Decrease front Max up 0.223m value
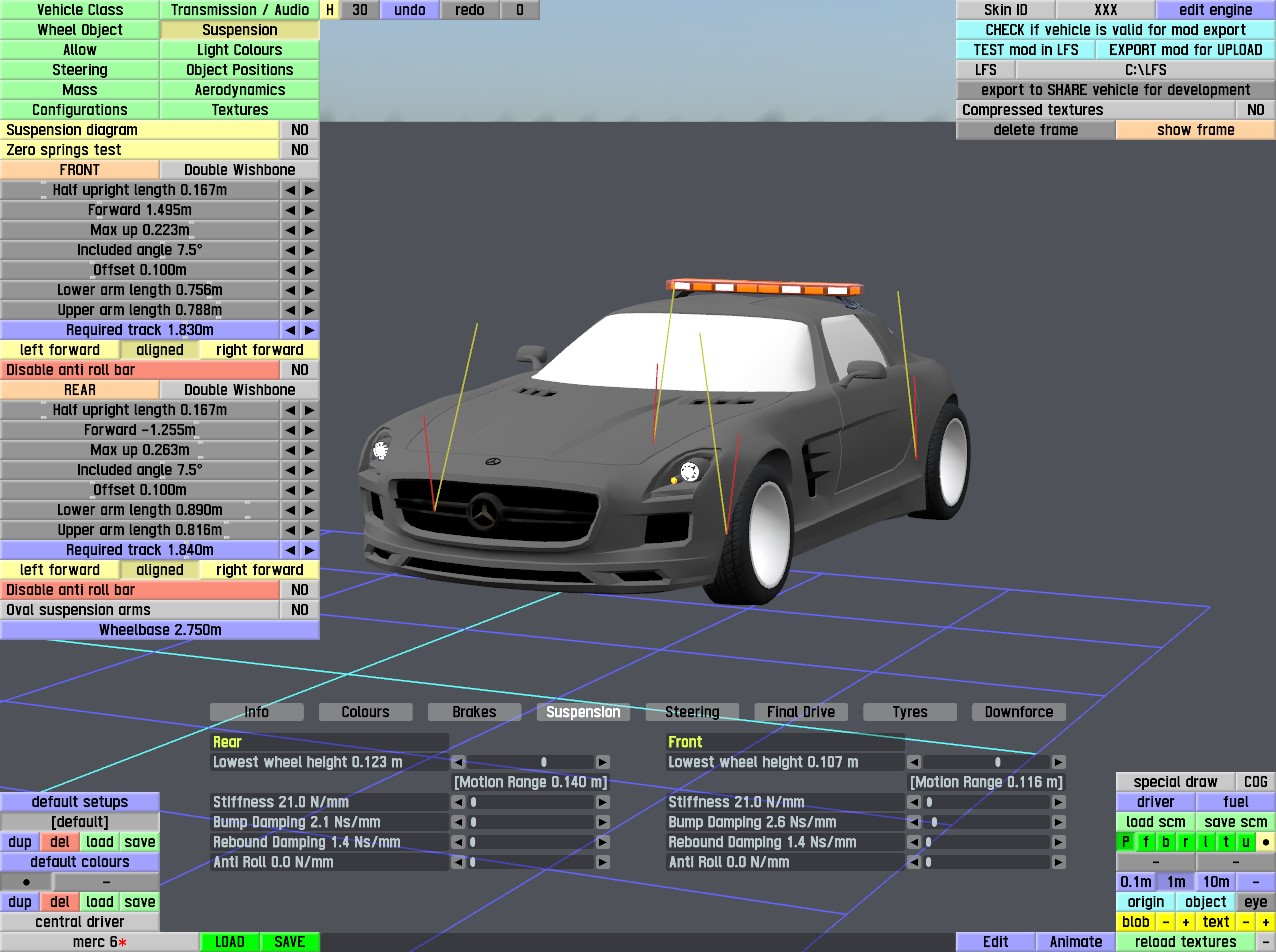The width and height of the screenshot is (1276, 952). tap(290, 230)
